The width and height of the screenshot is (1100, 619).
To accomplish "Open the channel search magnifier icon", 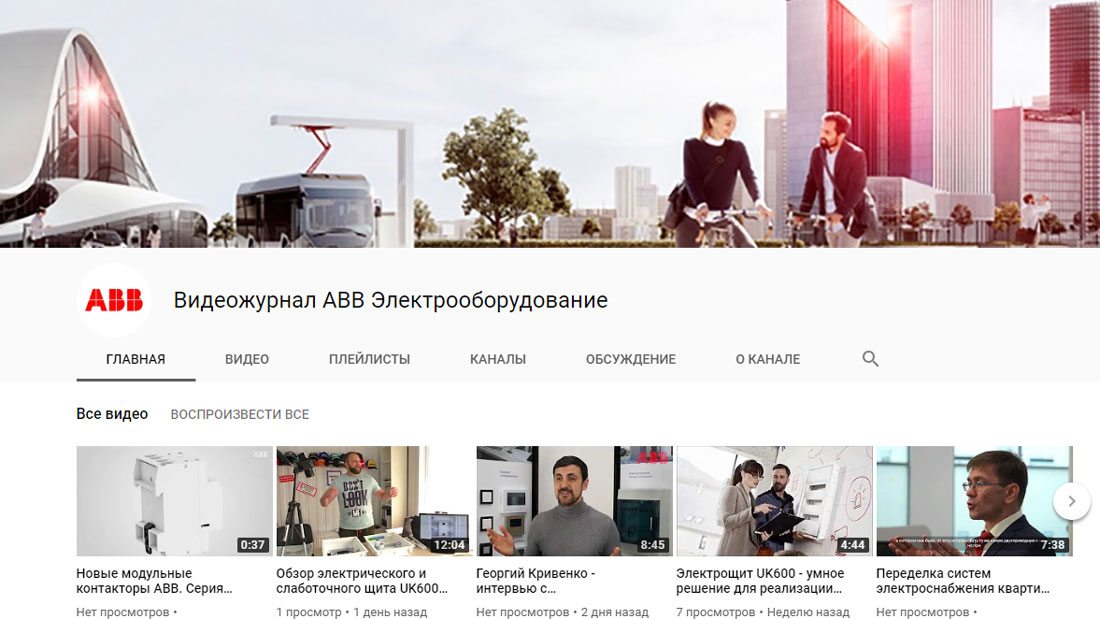I will (870, 359).
